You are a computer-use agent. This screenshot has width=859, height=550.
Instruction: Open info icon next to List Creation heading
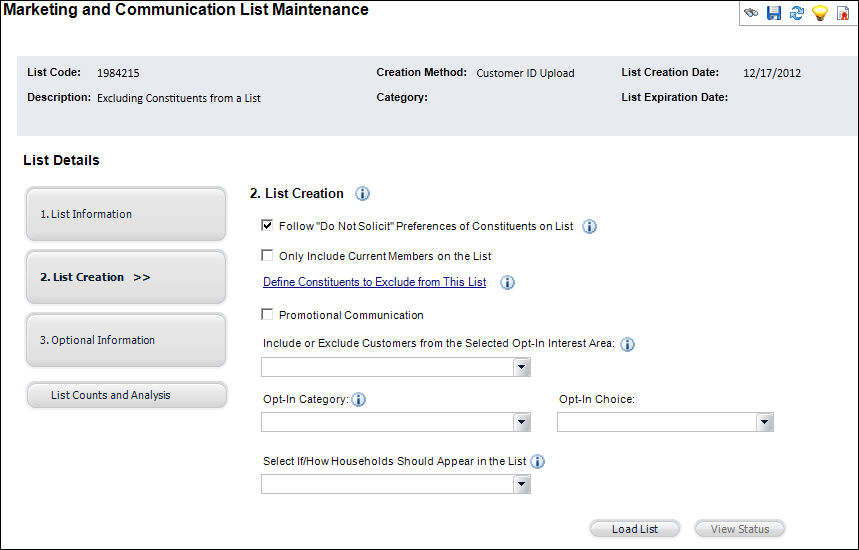[x=362, y=193]
